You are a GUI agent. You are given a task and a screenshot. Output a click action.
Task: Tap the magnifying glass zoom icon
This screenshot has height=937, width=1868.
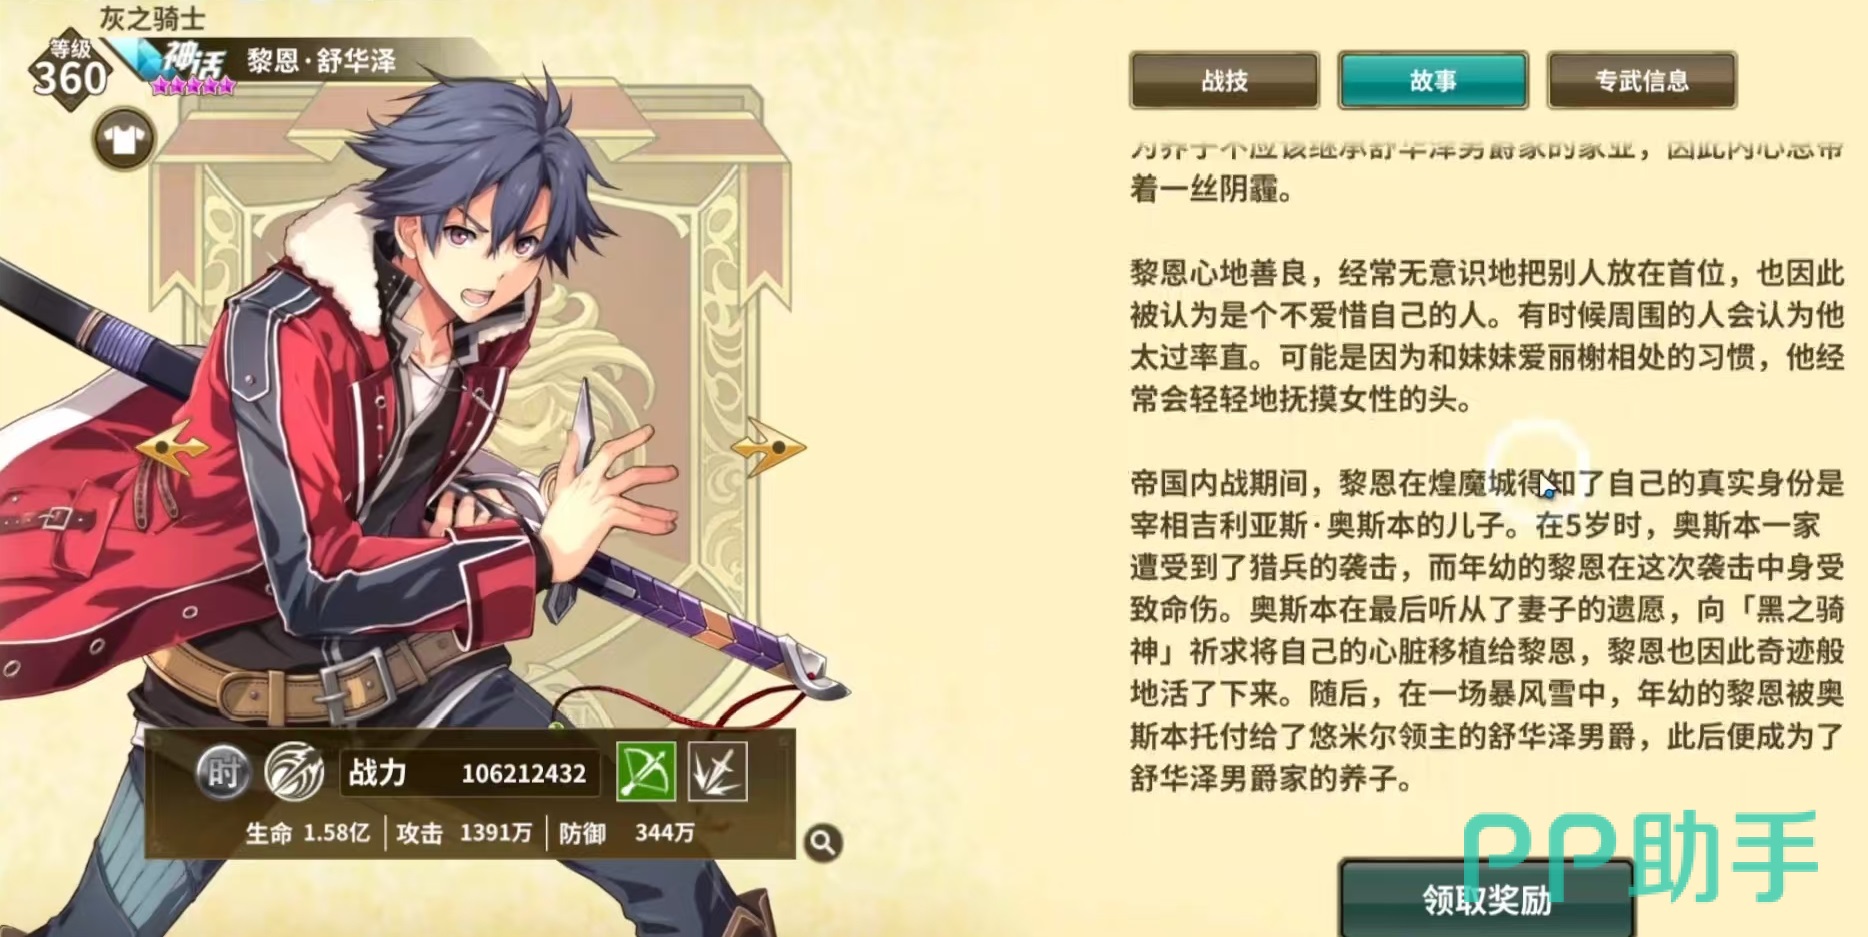(823, 843)
